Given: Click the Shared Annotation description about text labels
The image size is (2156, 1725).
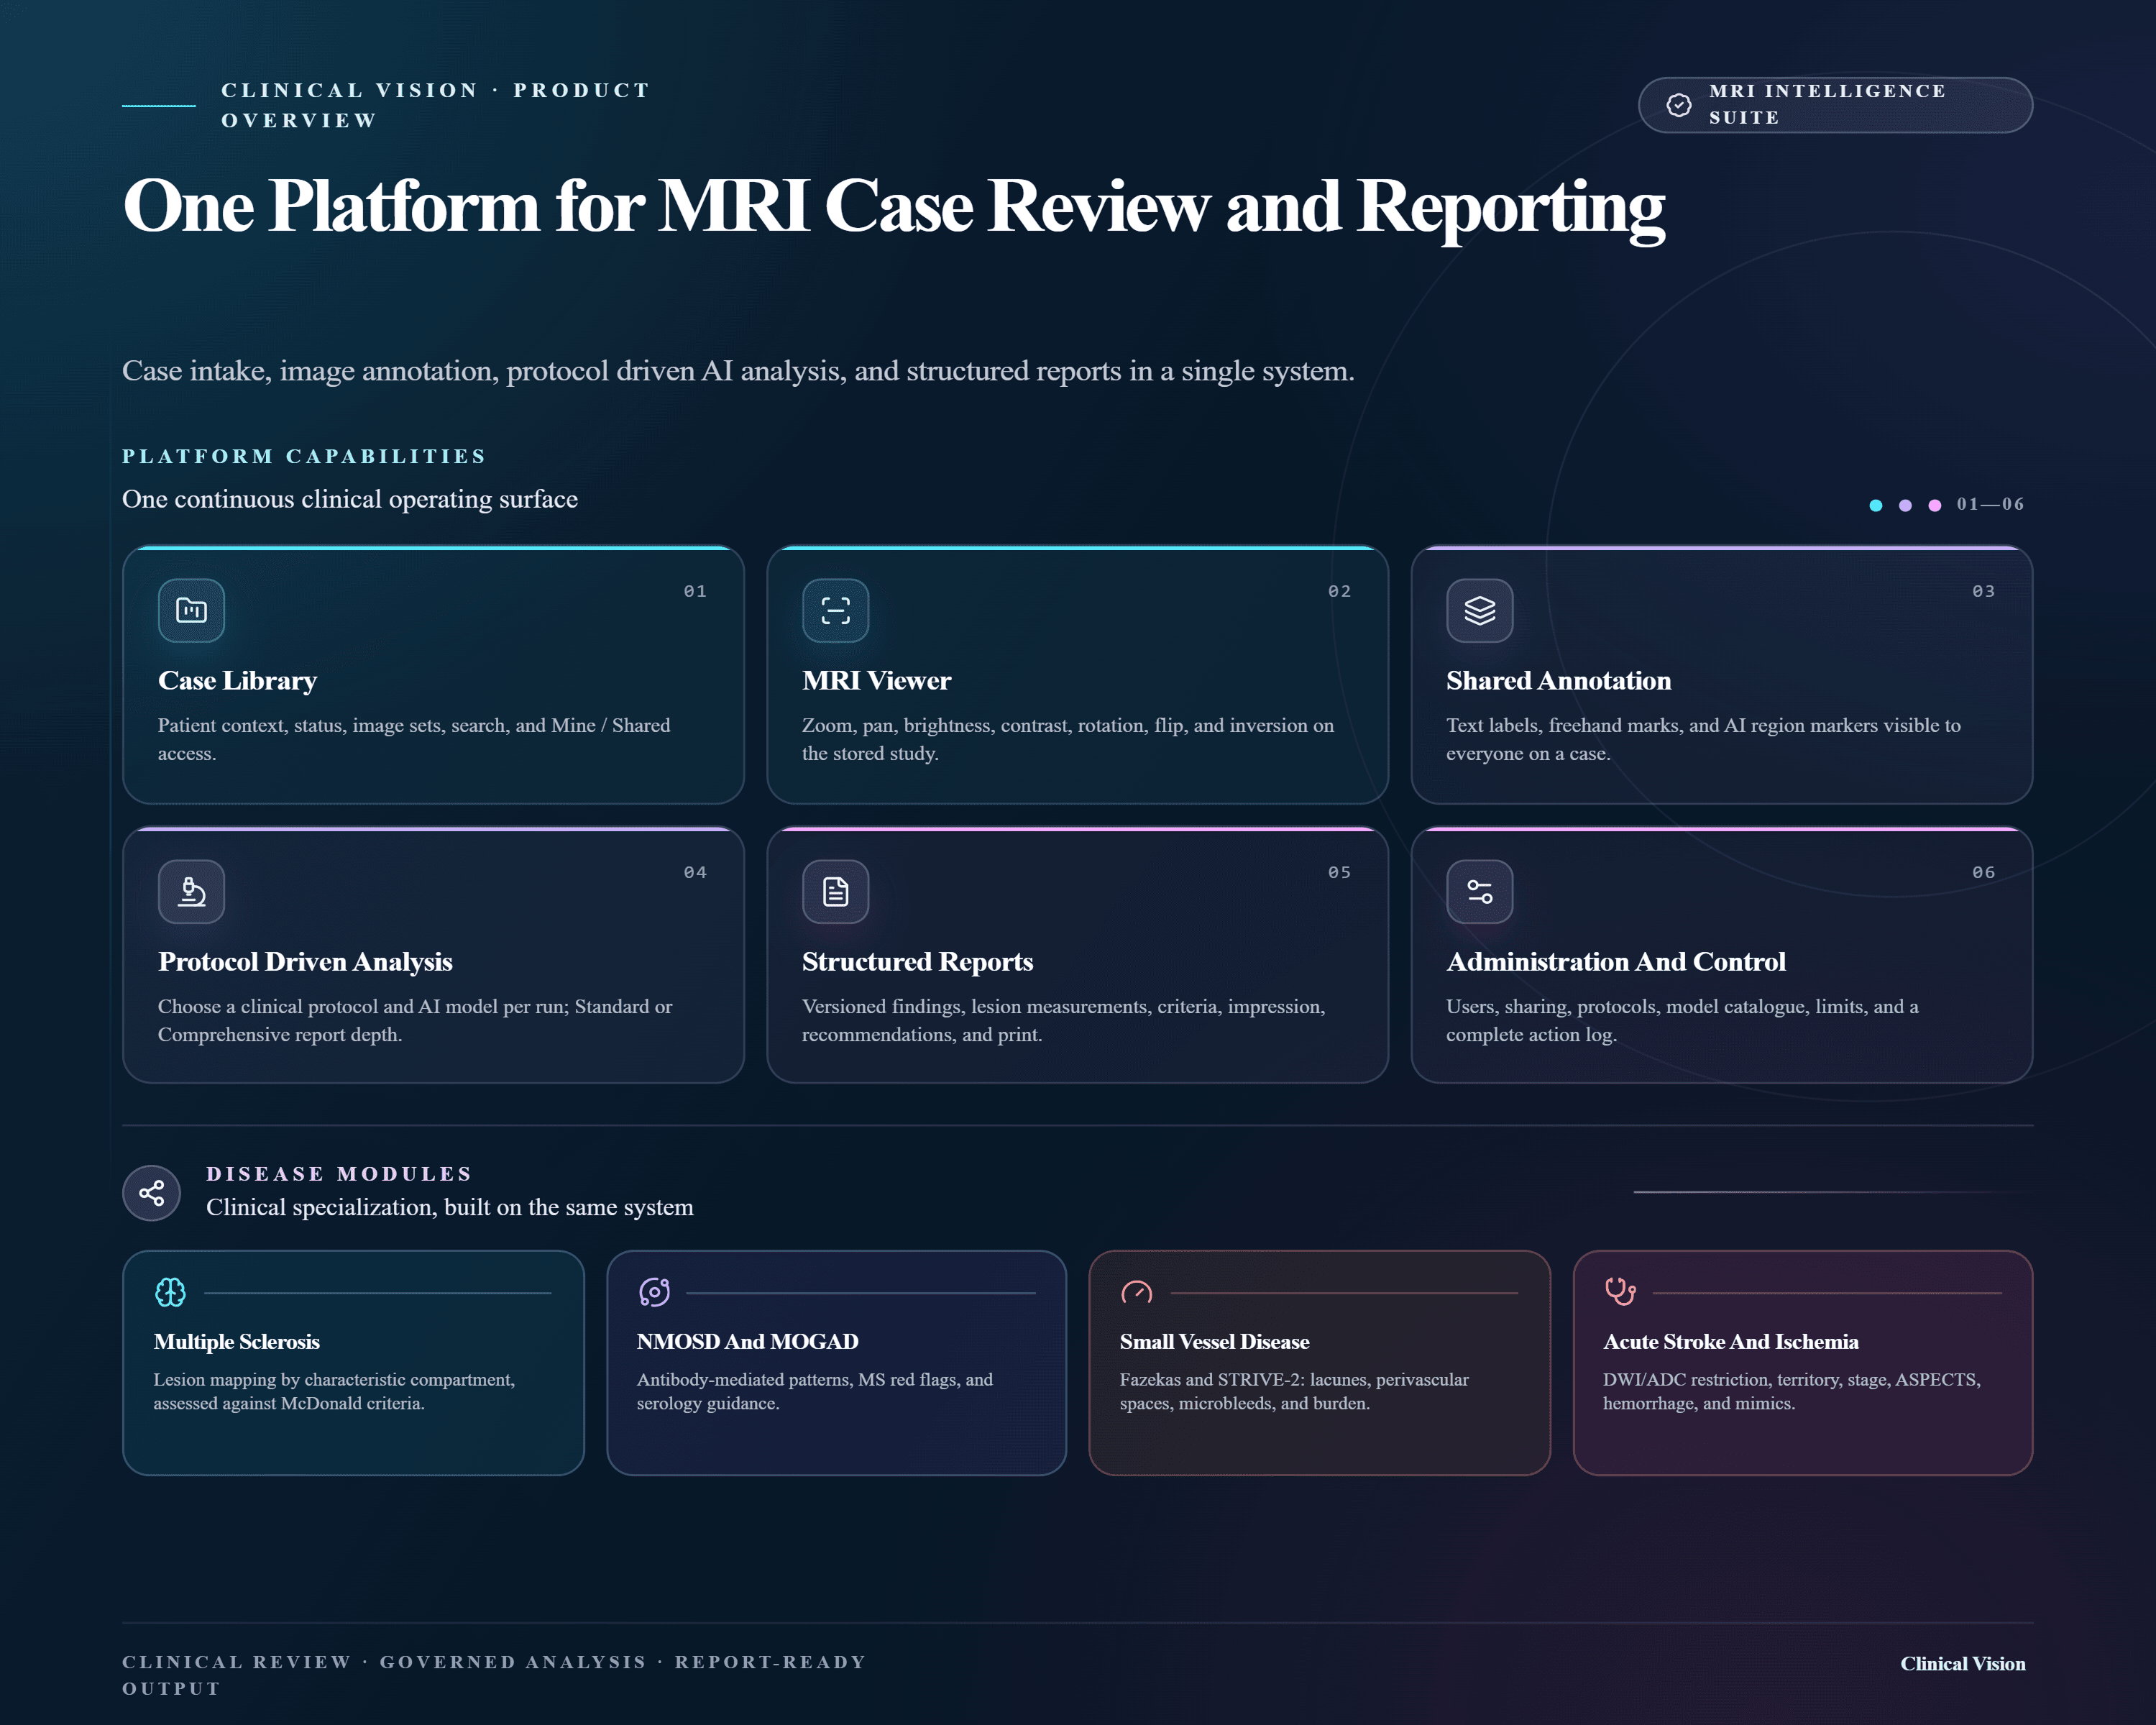Looking at the screenshot, I should tap(1703, 739).
